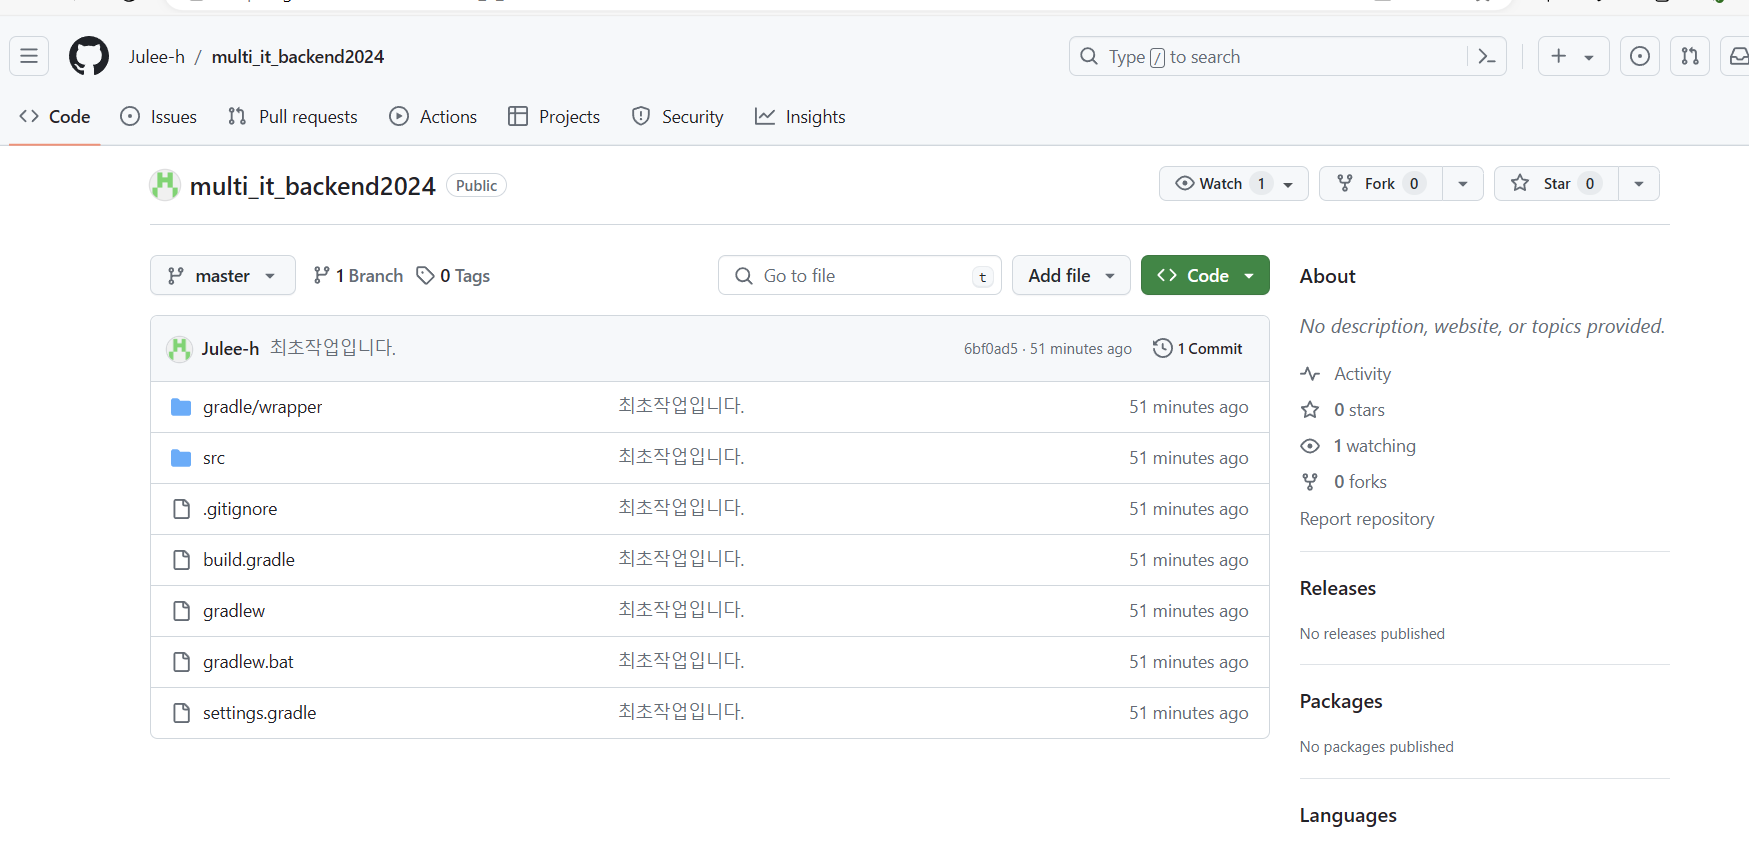Open the gradle/wrapper folder
The width and height of the screenshot is (1749, 847).
(262, 407)
